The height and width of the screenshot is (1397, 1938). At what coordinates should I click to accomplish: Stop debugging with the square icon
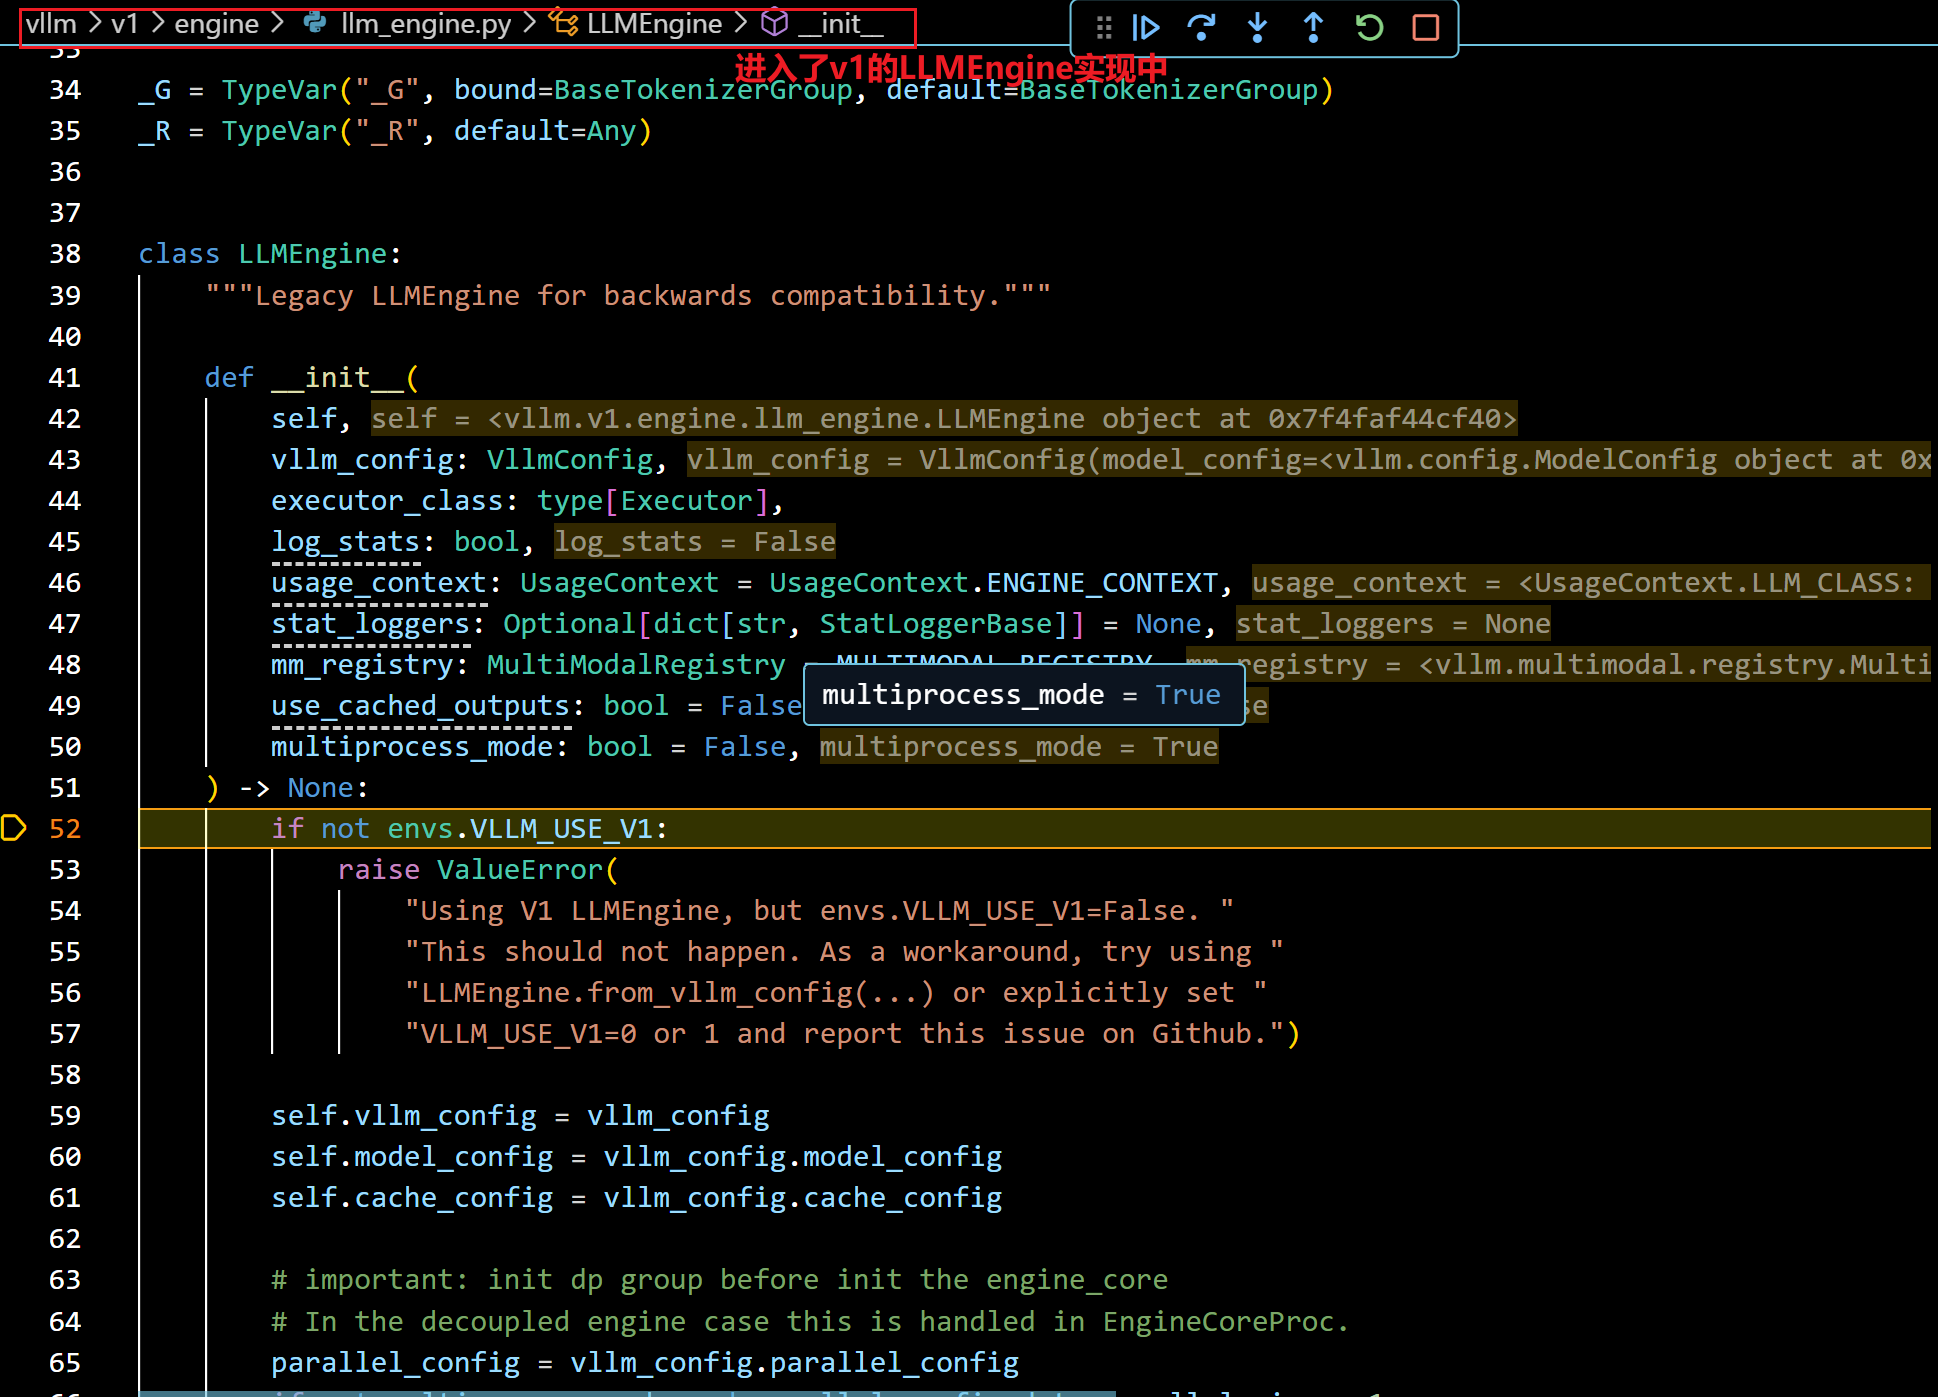(1425, 27)
